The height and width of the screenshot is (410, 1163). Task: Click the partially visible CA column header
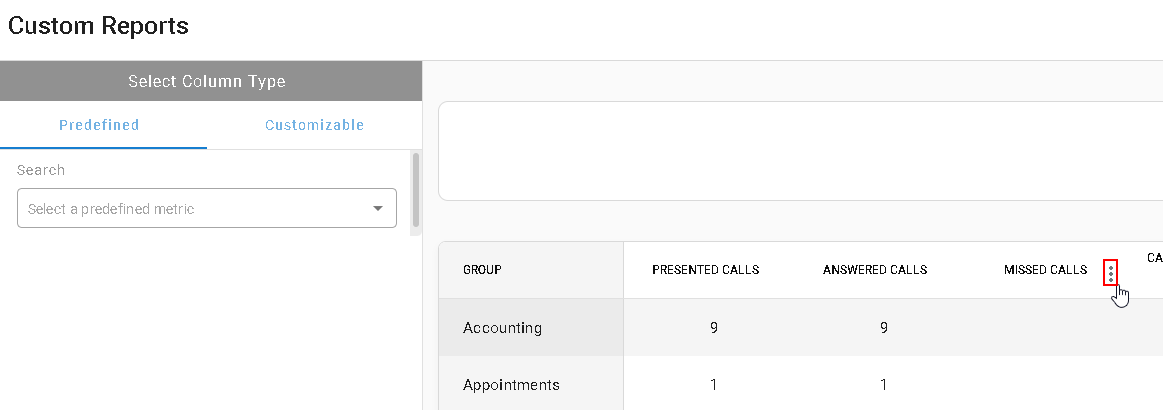pos(1154,258)
